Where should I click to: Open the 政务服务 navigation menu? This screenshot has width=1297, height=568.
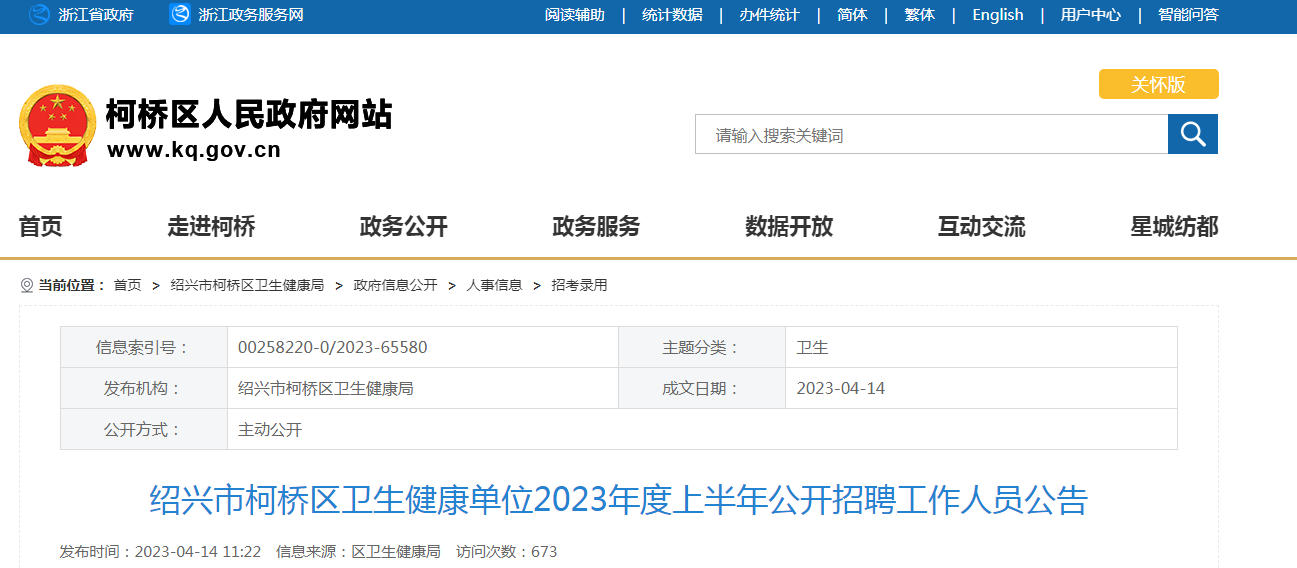(x=596, y=227)
